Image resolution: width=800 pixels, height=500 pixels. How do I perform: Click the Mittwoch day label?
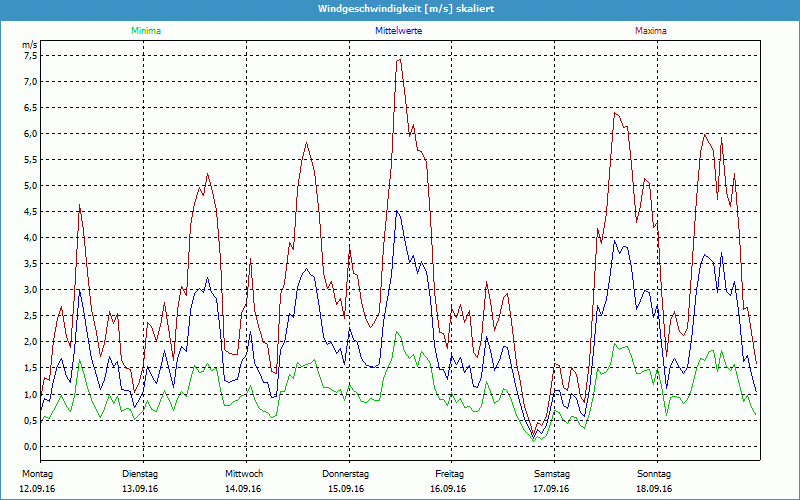(x=244, y=474)
